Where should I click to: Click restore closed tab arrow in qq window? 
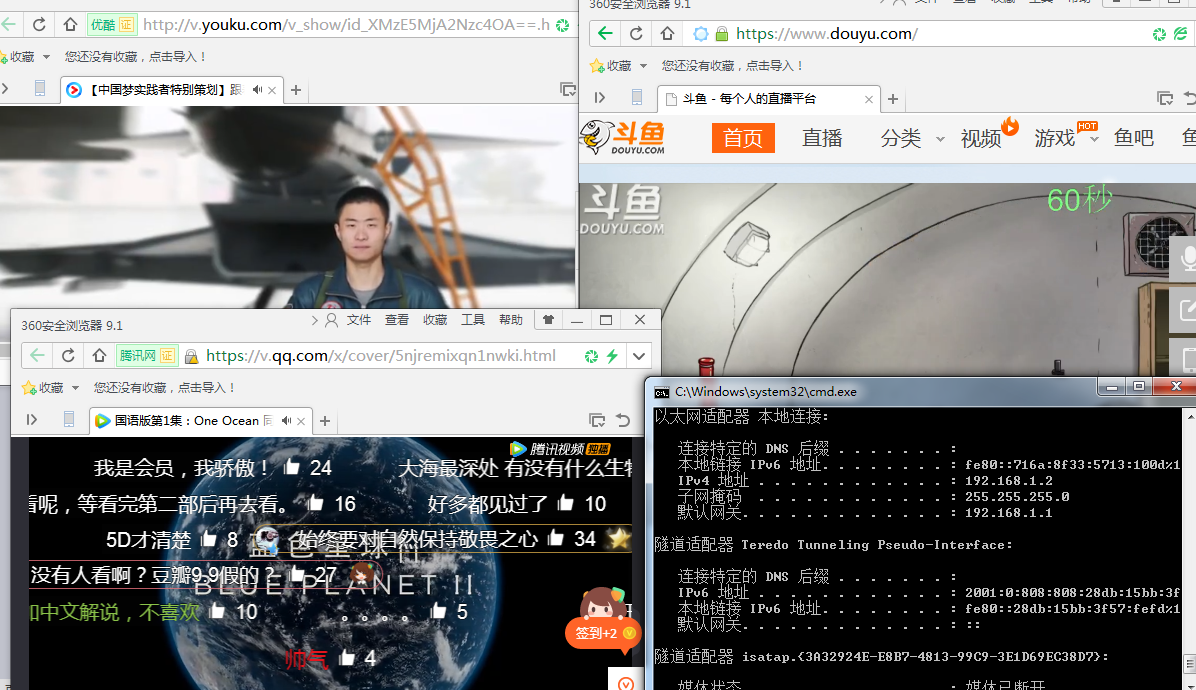click(x=623, y=420)
